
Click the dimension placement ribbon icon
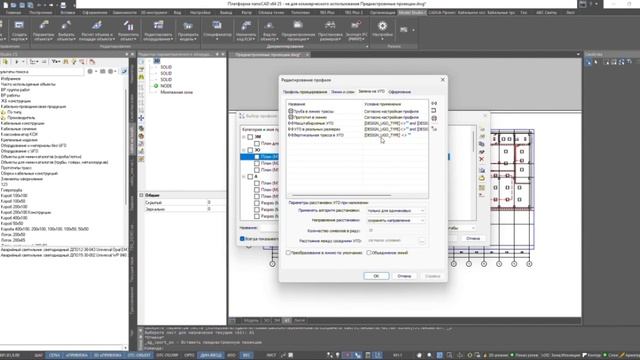(x=330, y=26)
